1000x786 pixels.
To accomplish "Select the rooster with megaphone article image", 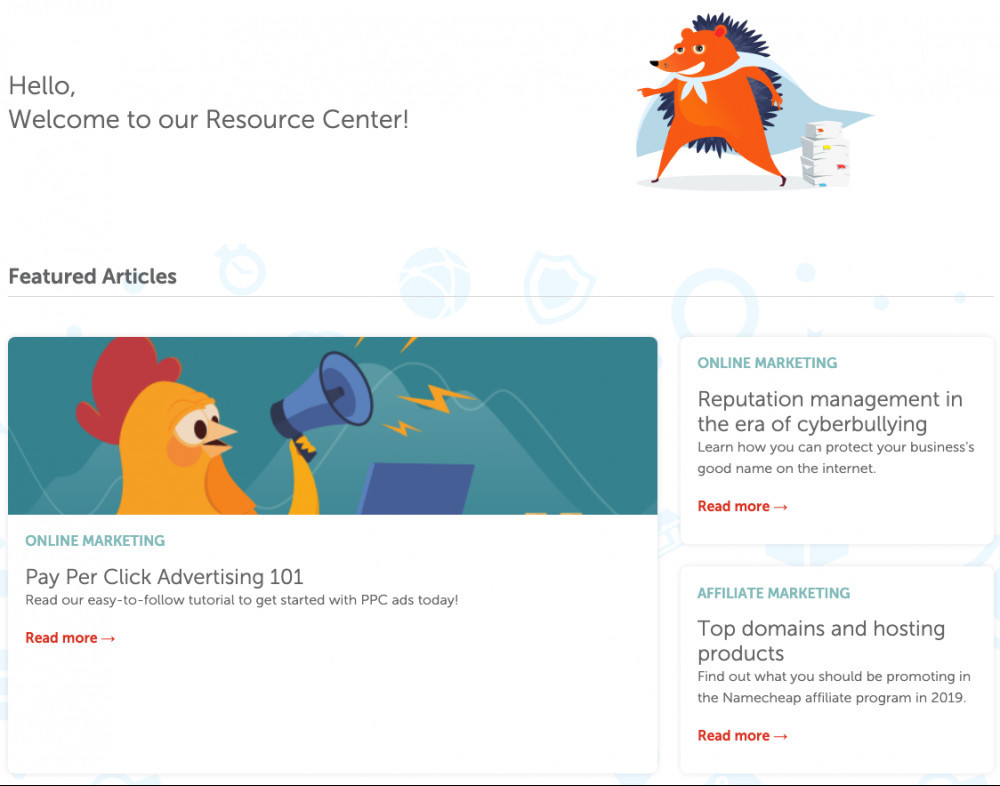I will click(x=332, y=426).
